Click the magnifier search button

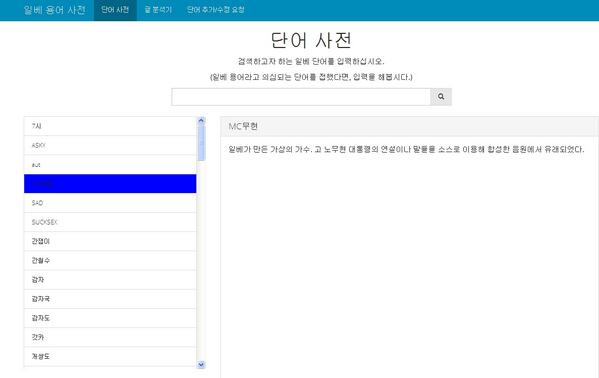(x=440, y=97)
